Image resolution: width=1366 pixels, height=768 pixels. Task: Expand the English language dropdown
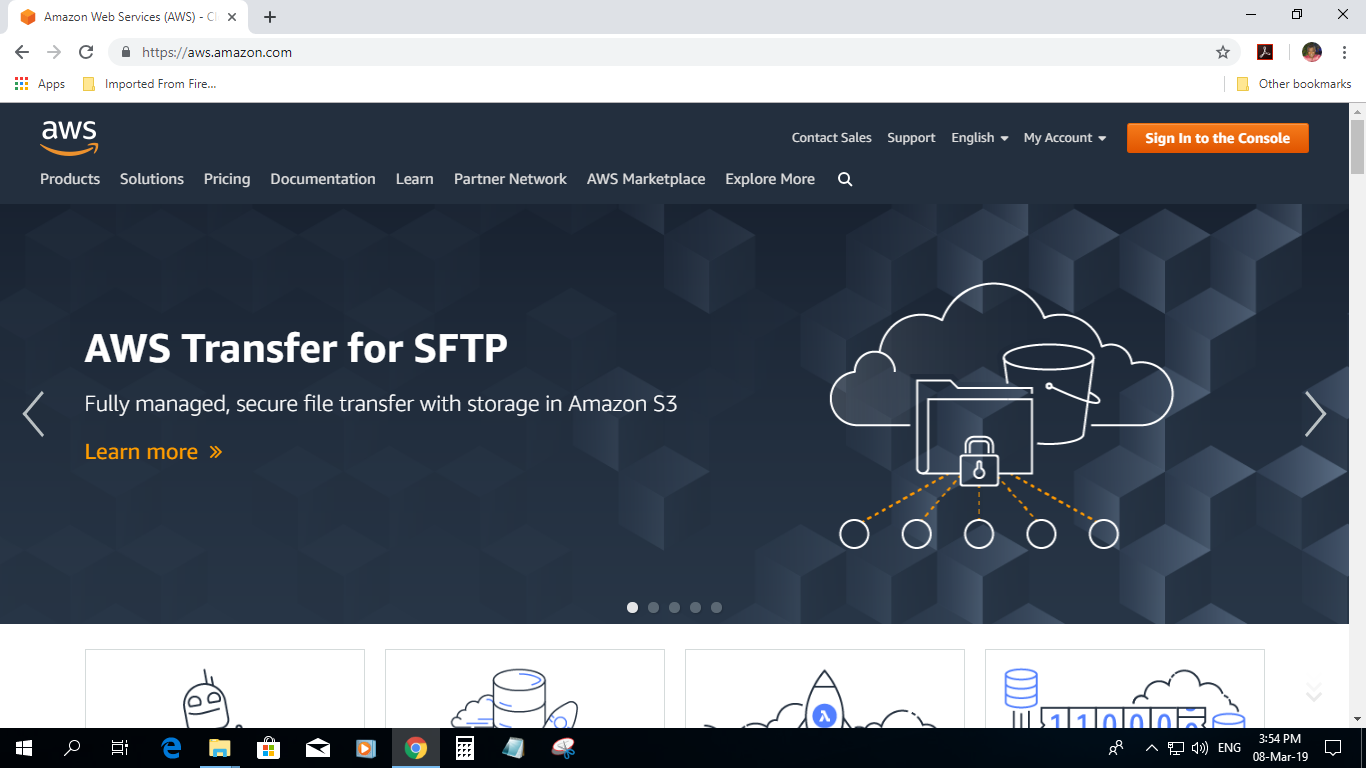pos(980,138)
